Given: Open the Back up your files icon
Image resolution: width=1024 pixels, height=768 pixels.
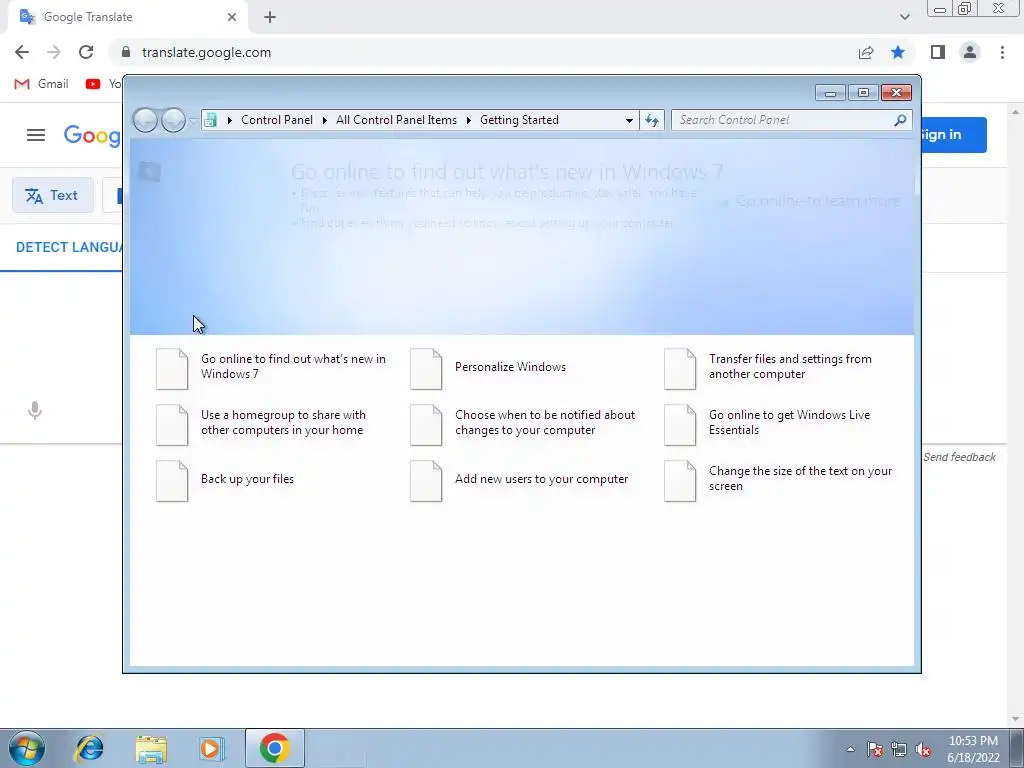Looking at the screenshot, I should click(x=172, y=481).
